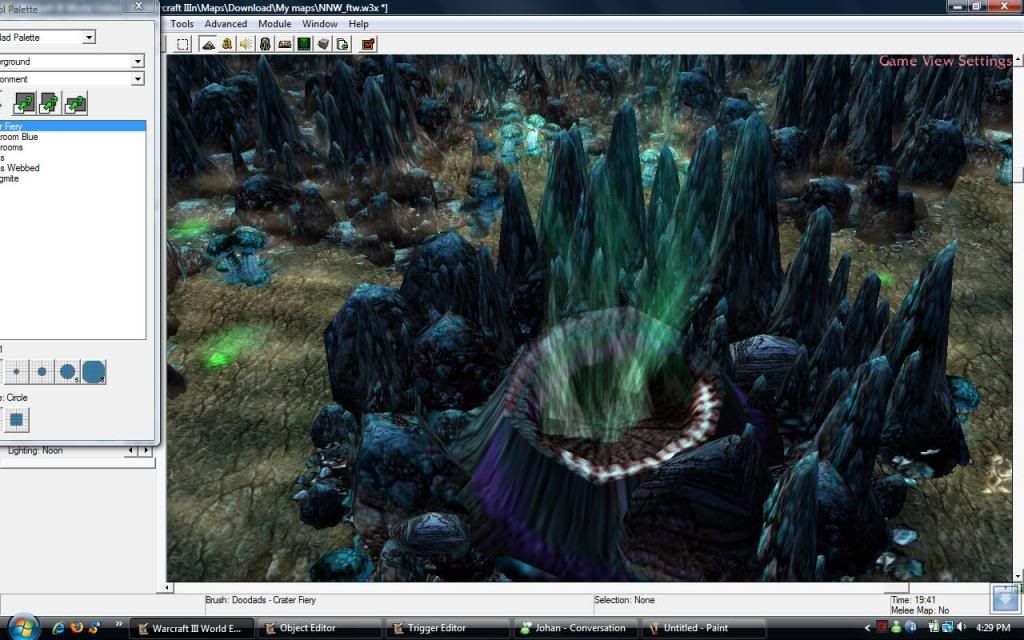
Task: Click vertical scrollbar down arrow
Action: pyautogui.click(x=1017, y=577)
